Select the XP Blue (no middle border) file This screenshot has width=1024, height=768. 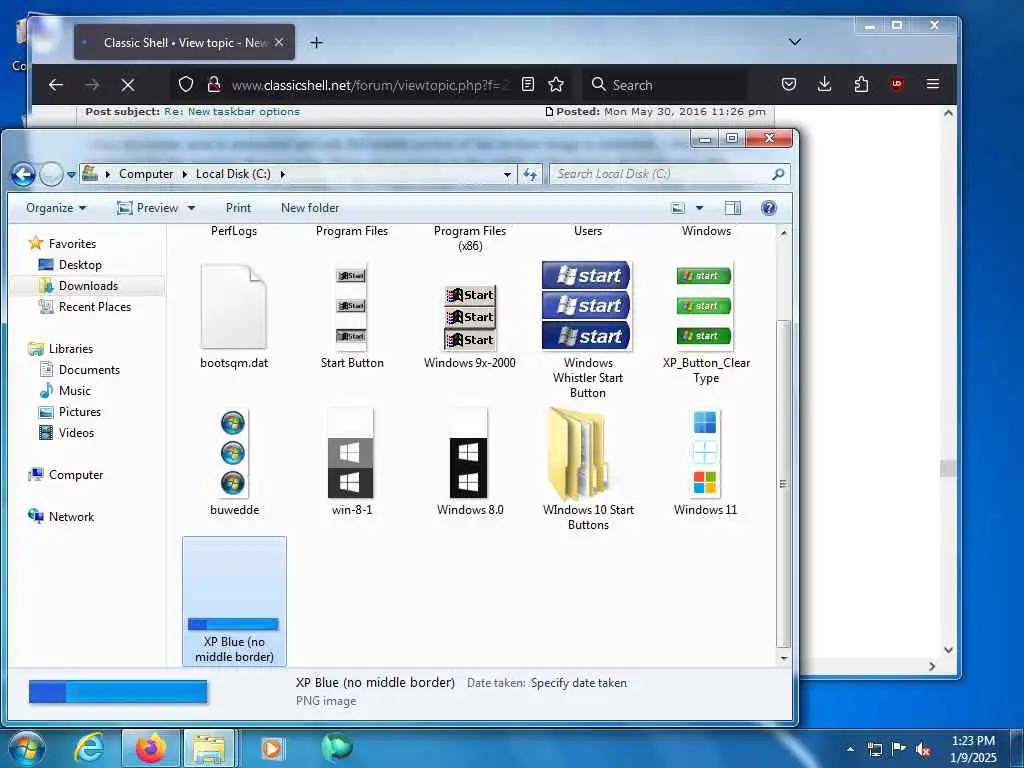234,601
